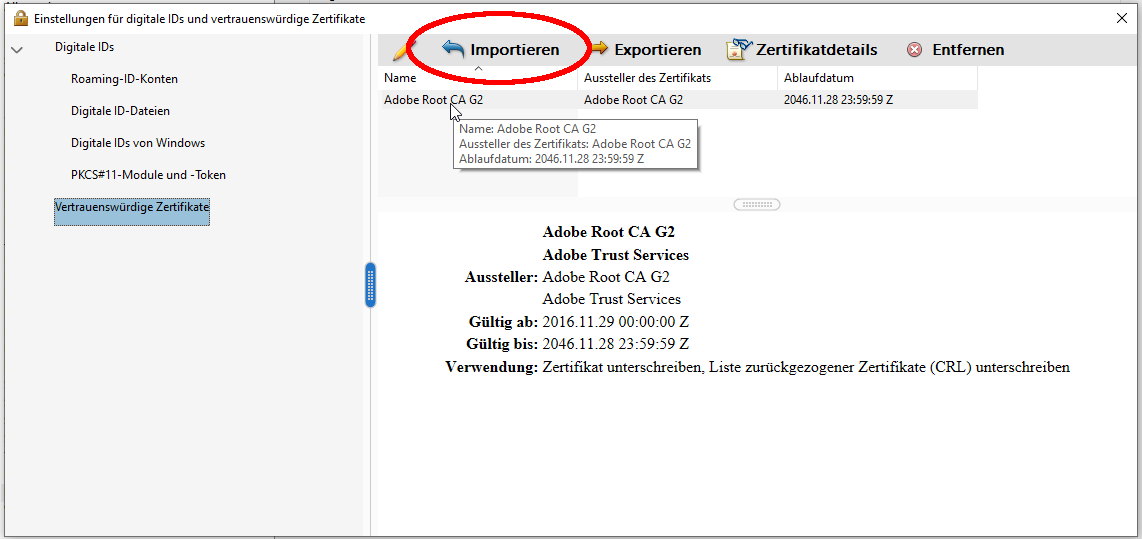Screen dimensions: 1142x539
Task: Click Gültig ab date 2016.11.29 00:00:00 Z
Action: tap(615, 321)
